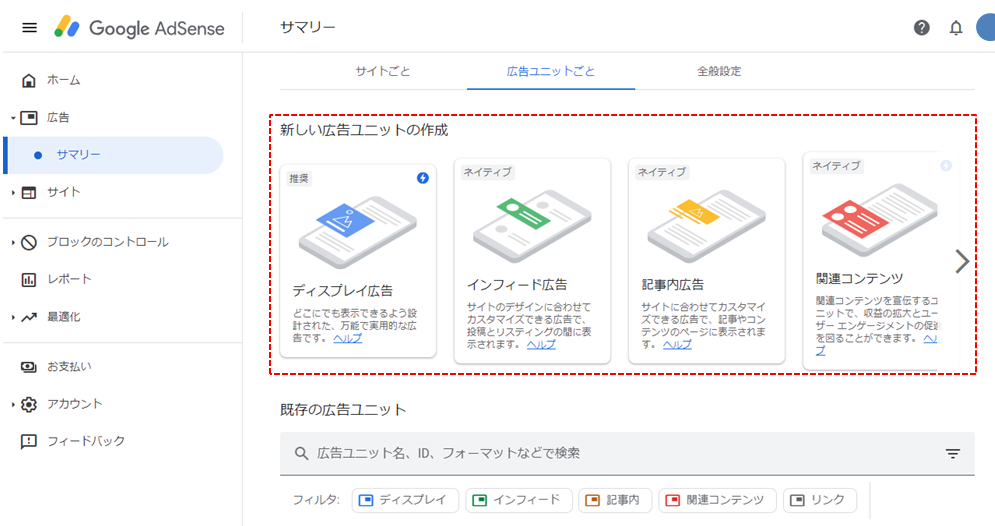This screenshot has height=526, width=995.
Task: Toggle the ディスプレイ filter chip
Action: [x=405, y=500]
